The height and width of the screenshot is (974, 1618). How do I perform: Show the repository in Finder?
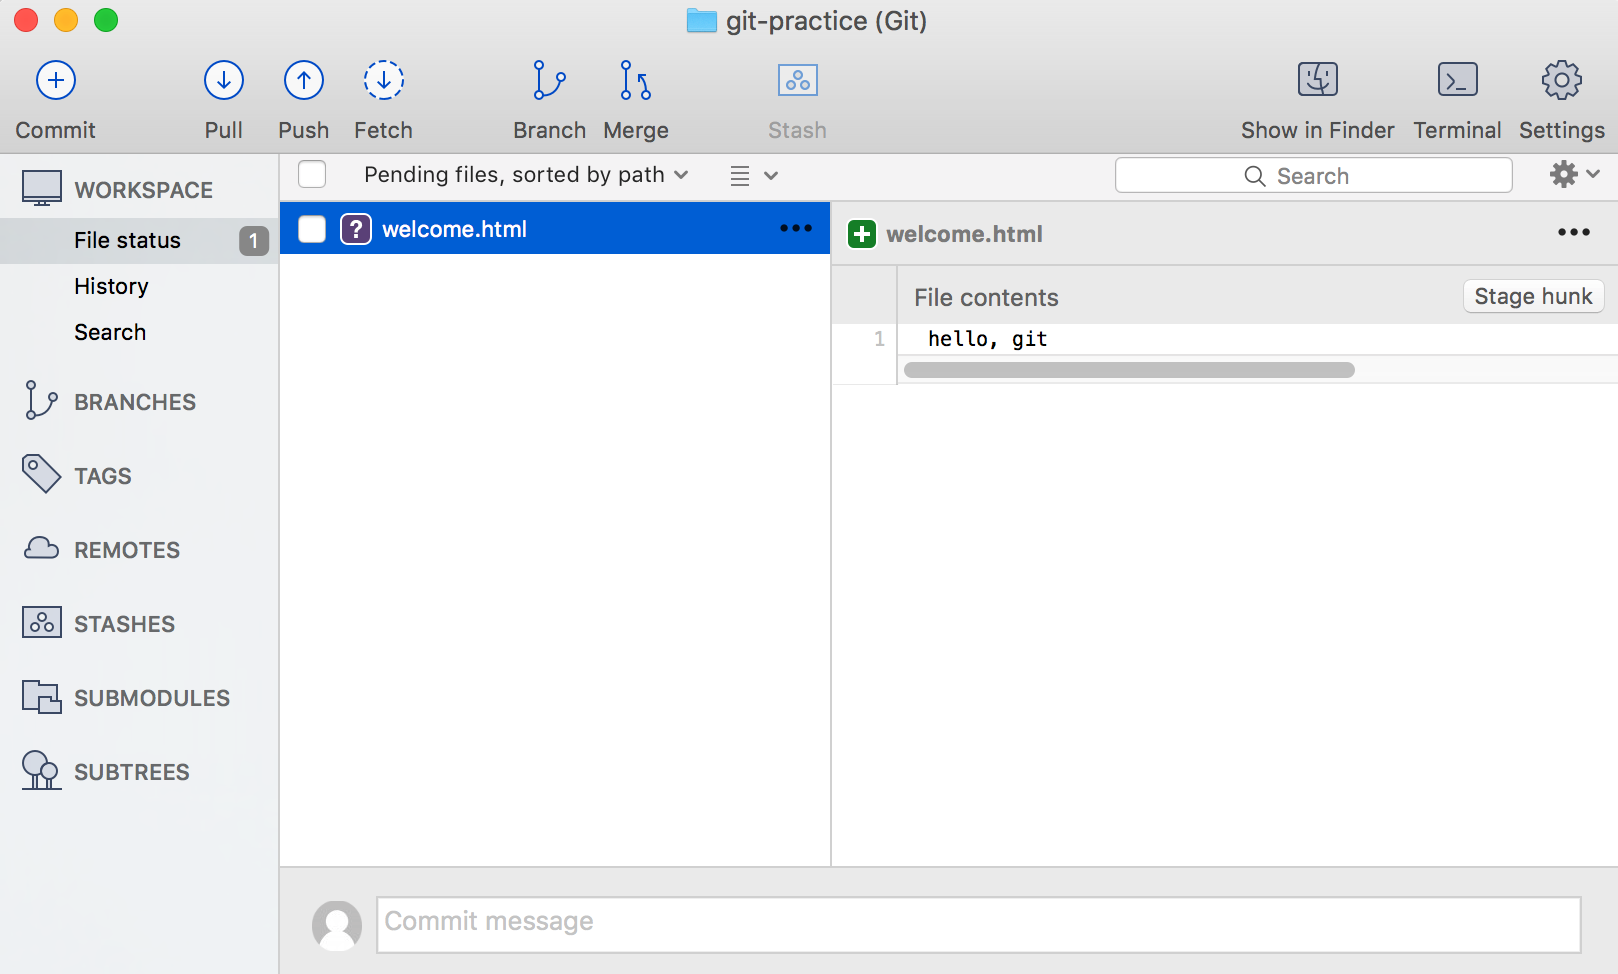[x=1317, y=81]
